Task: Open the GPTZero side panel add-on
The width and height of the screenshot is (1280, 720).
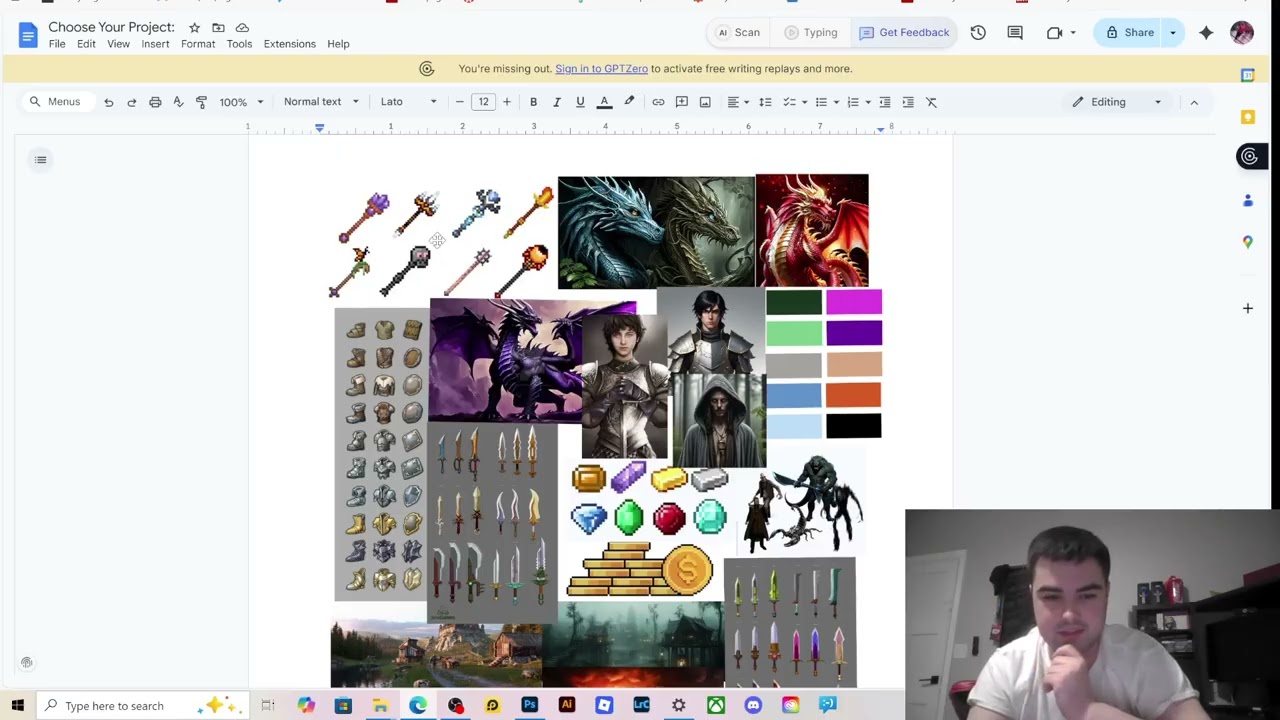Action: pyautogui.click(x=1249, y=156)
